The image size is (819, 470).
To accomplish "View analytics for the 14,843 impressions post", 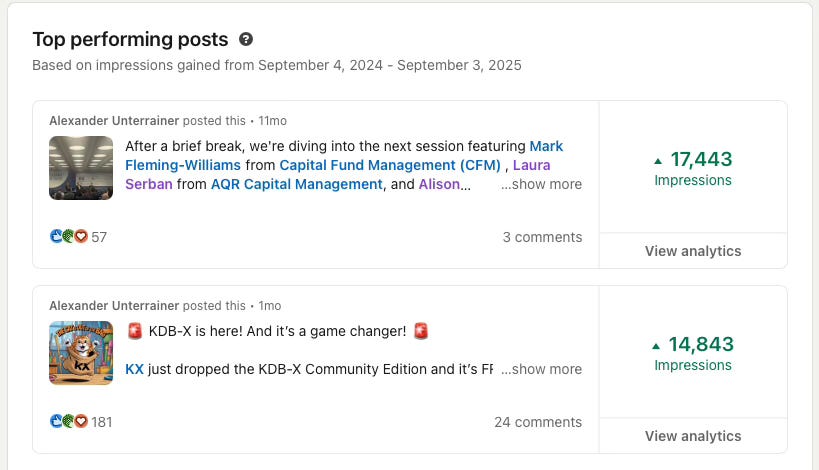I will click(x=693, y=436).
